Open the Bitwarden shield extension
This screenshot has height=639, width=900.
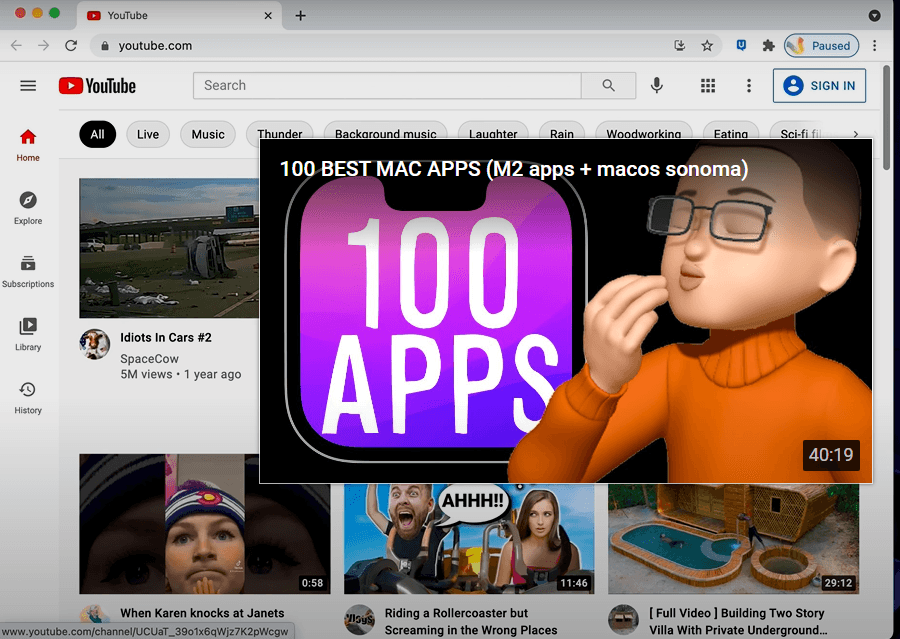pos(741,45)
